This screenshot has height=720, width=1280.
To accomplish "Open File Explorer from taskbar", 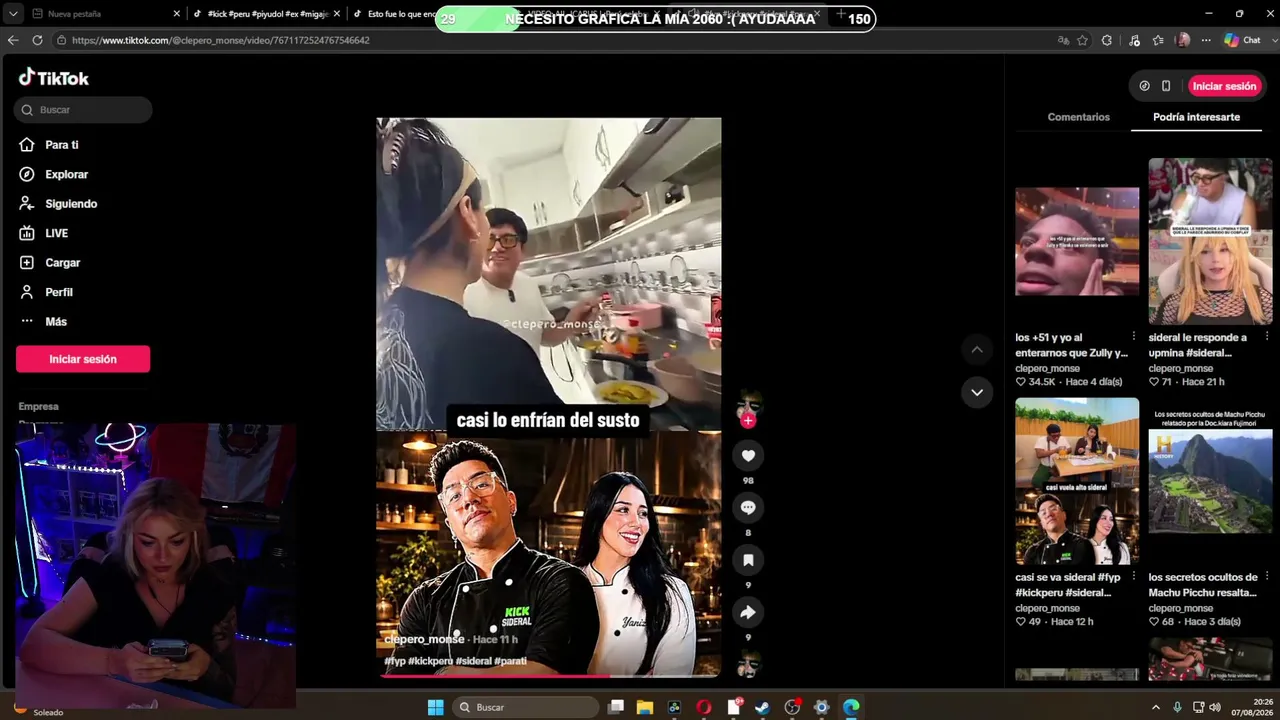I will pyautogui.click(x=645, y=707).
